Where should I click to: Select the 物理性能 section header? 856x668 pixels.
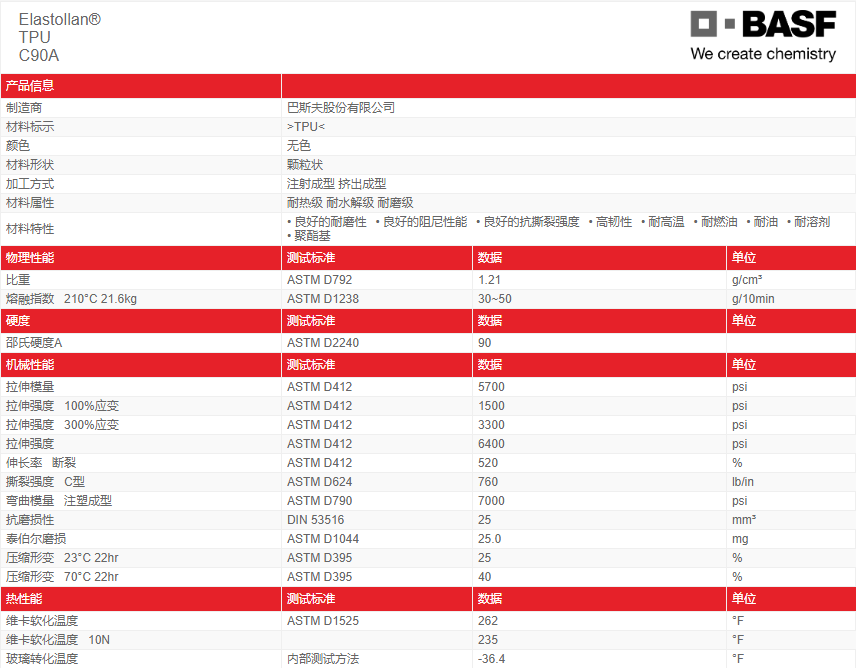pos(30,258)
